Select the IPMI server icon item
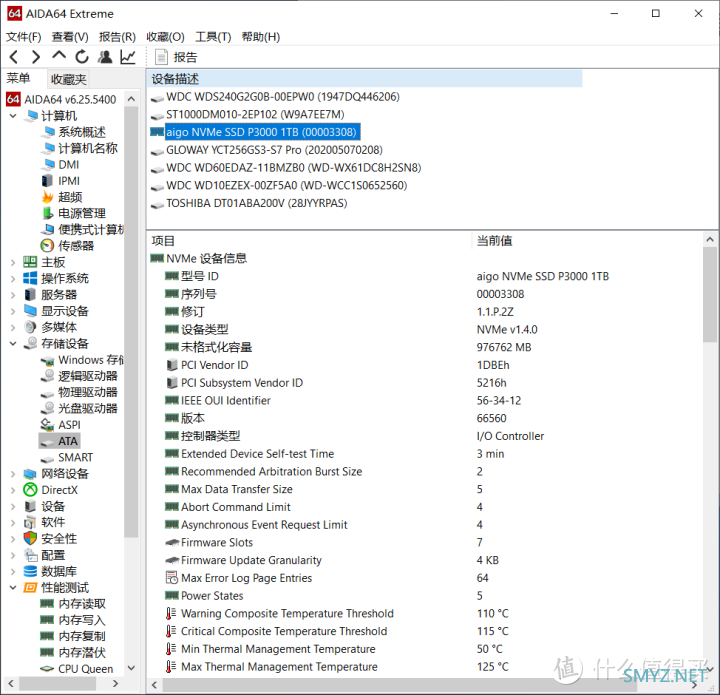The width and height of the screenshot is (720, 695). tap(47, 181)
